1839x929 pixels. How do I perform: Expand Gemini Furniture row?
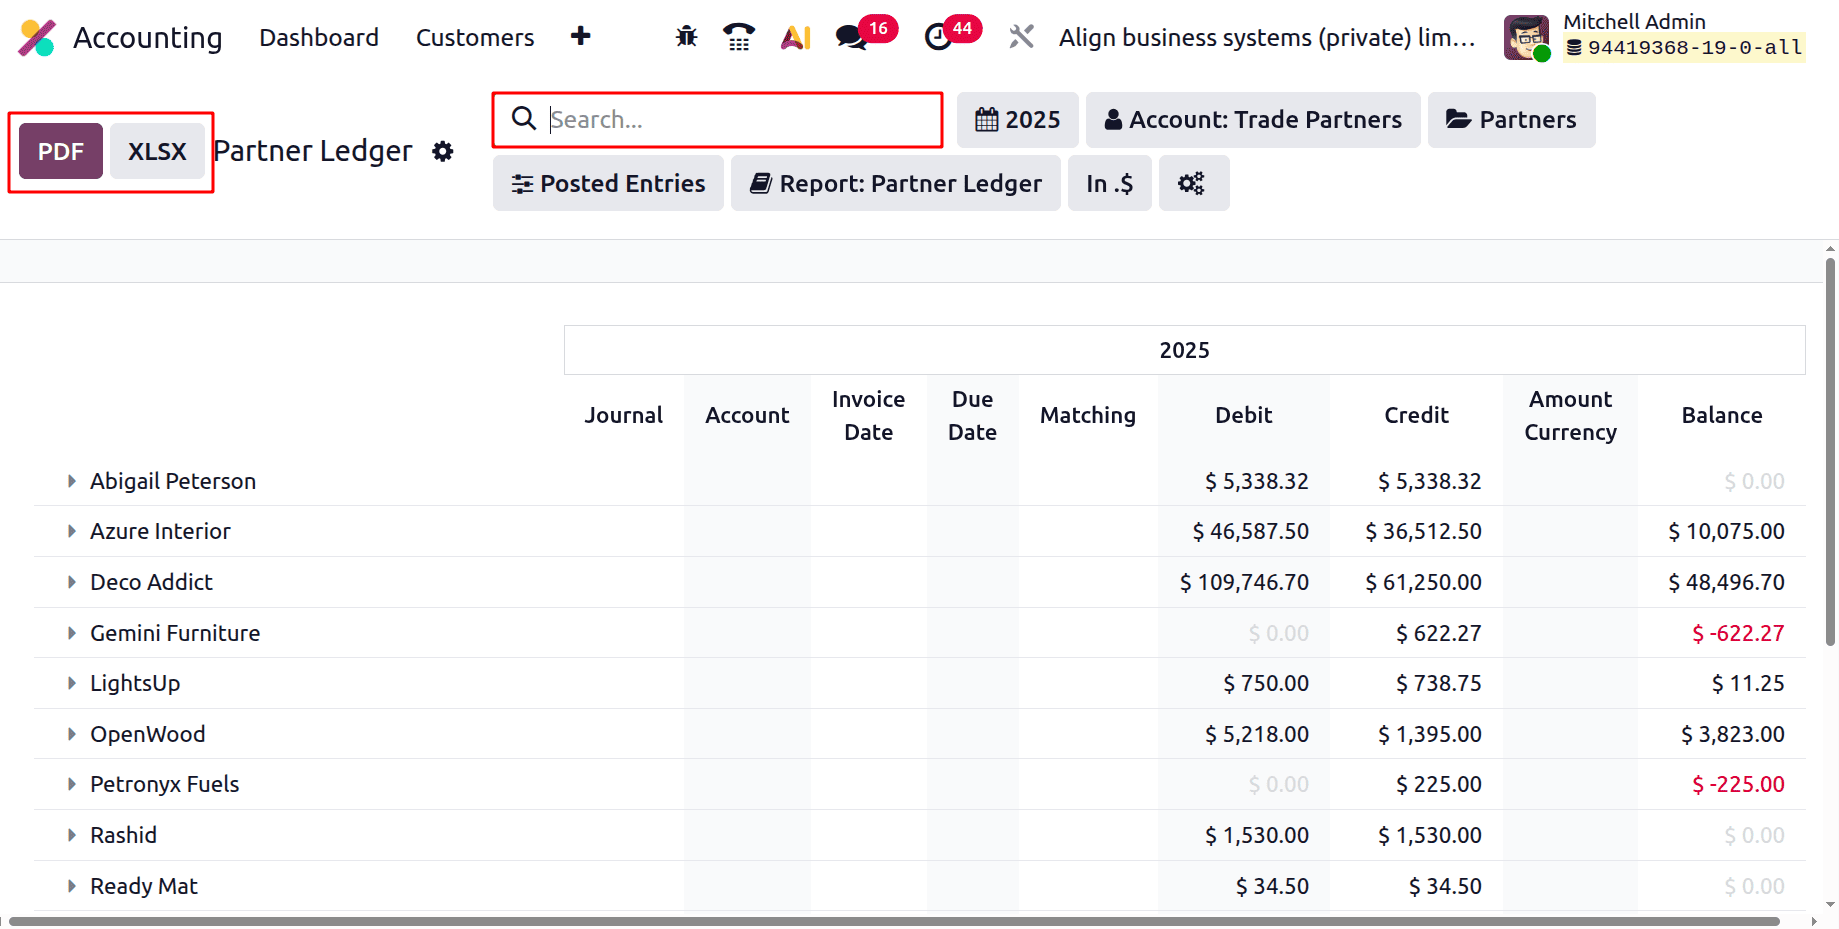pos(72,633)
